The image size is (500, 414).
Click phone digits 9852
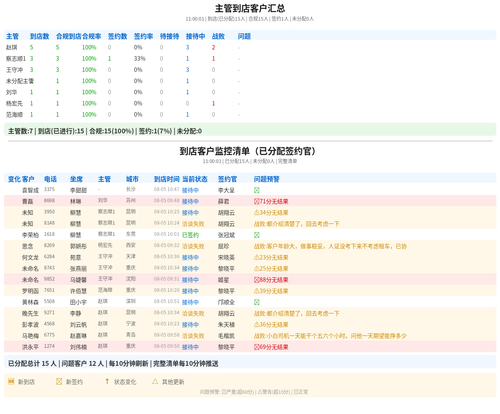point(49,279)
